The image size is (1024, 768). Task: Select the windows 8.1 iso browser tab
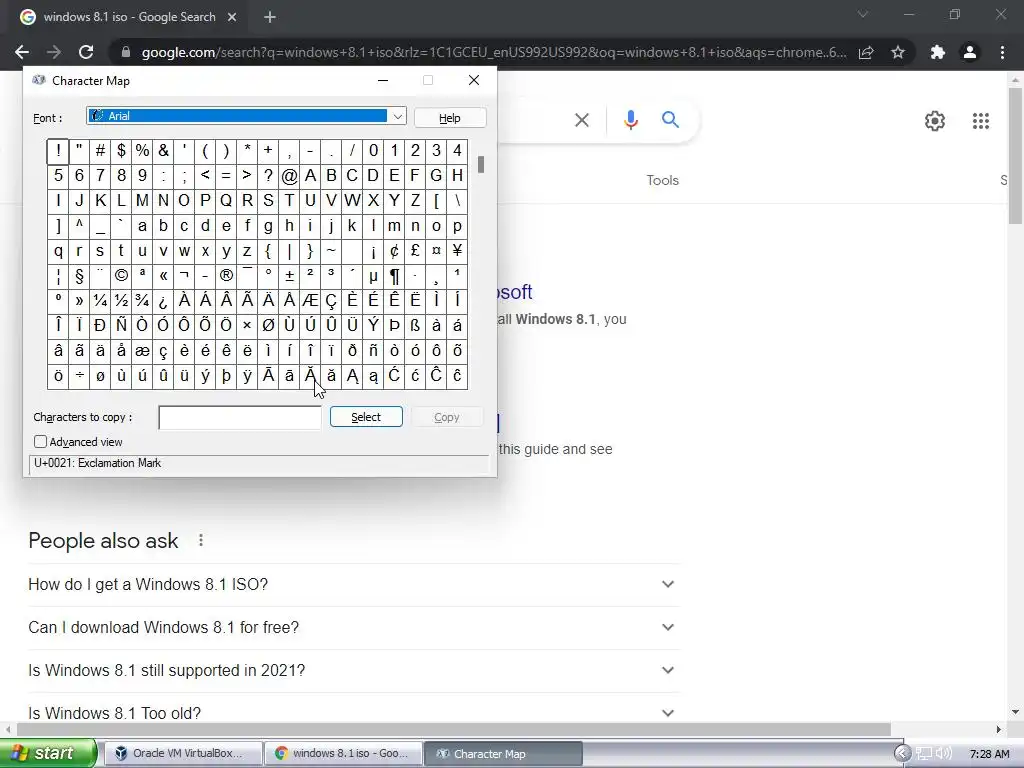[x=129, y=17]
